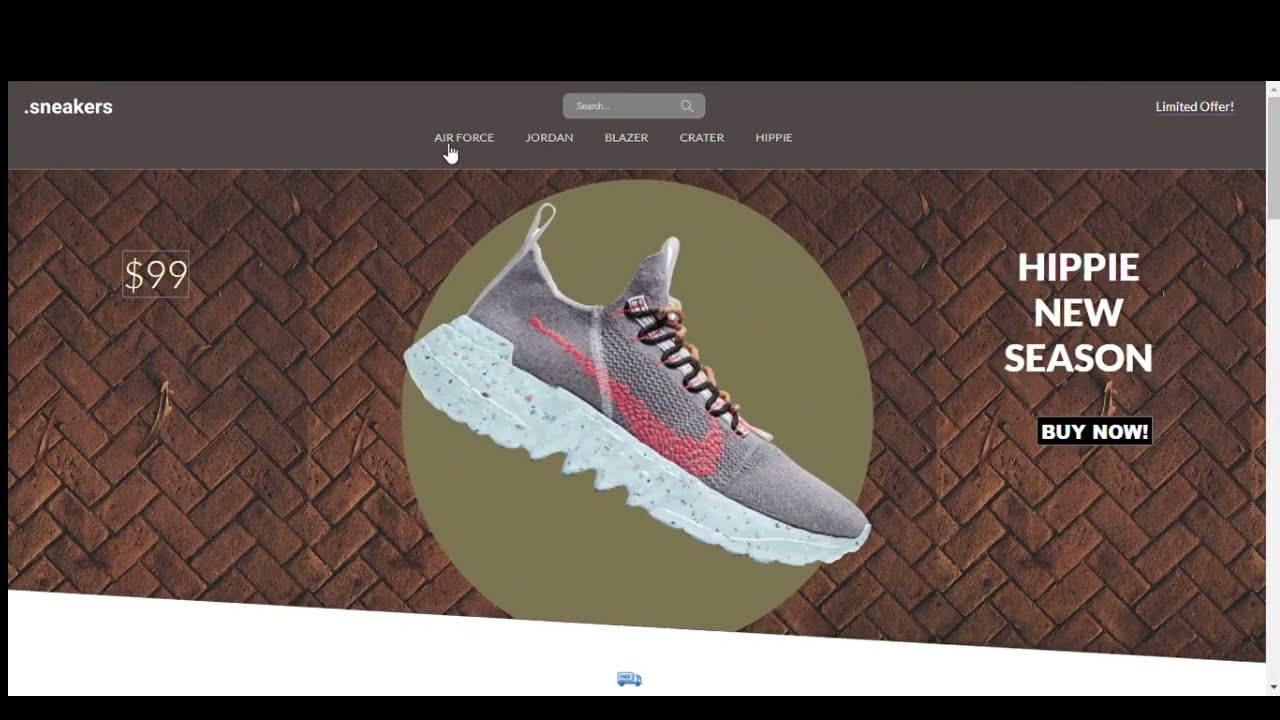Click the vertical scrollbar thumb
The image size is (1280, 720).
(1272, 157)
